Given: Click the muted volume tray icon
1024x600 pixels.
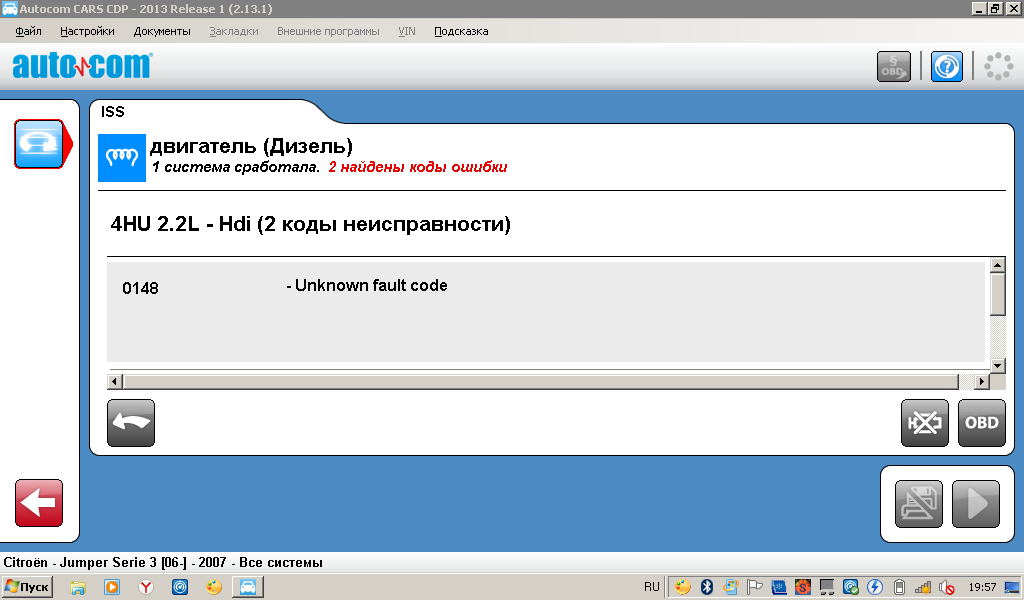Looking at the screenshot, I should tap(946, 587).
